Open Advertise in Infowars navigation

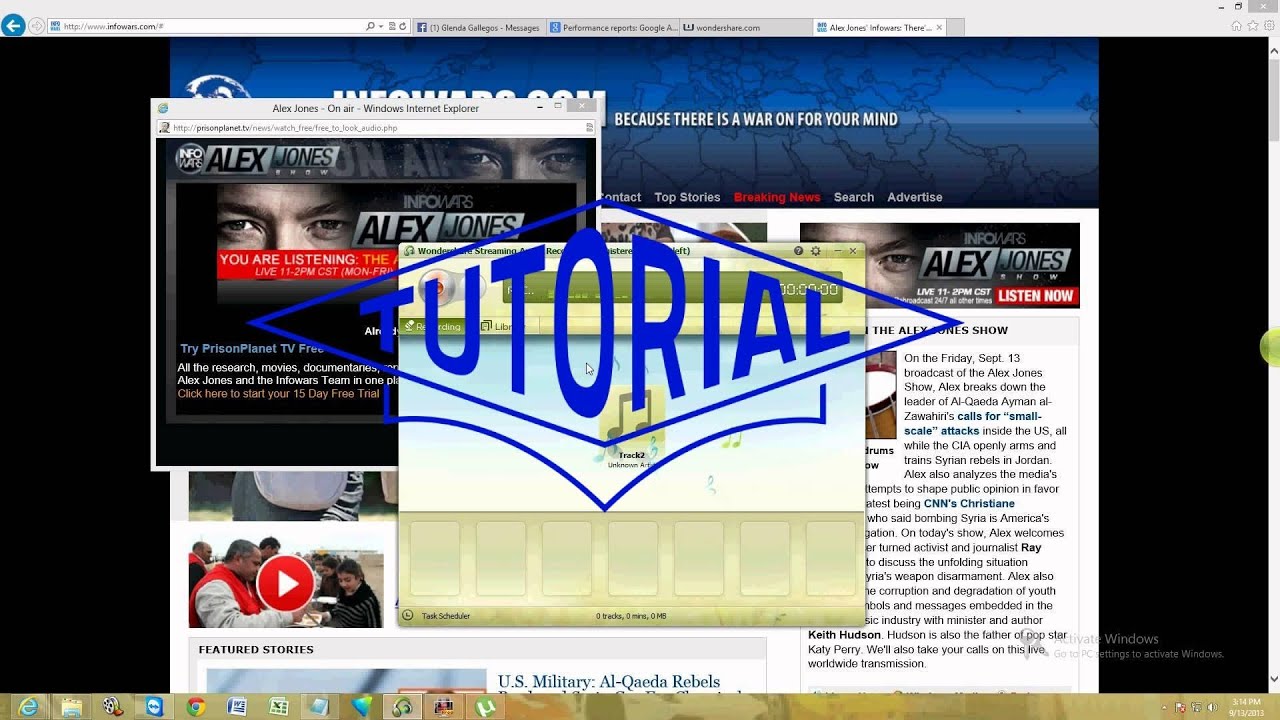[x=915, y=197]
